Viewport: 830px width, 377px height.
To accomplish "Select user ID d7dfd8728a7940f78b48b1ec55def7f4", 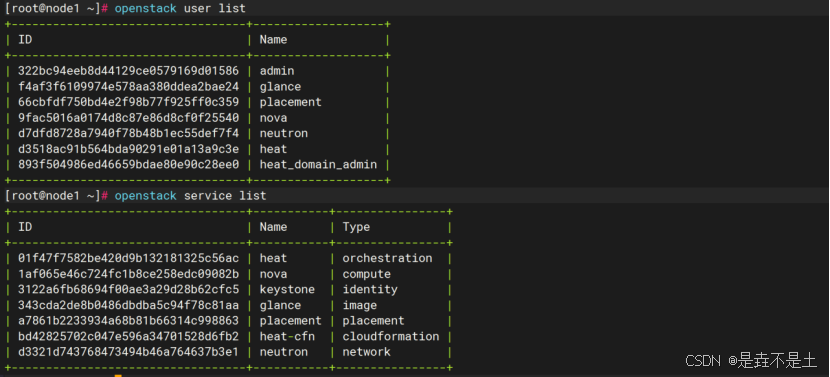I will click(x=128, y=133).
